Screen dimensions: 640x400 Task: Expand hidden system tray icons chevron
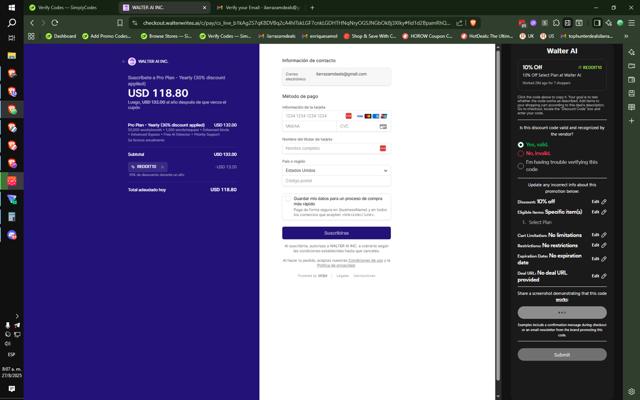click(x=17, y=316)
